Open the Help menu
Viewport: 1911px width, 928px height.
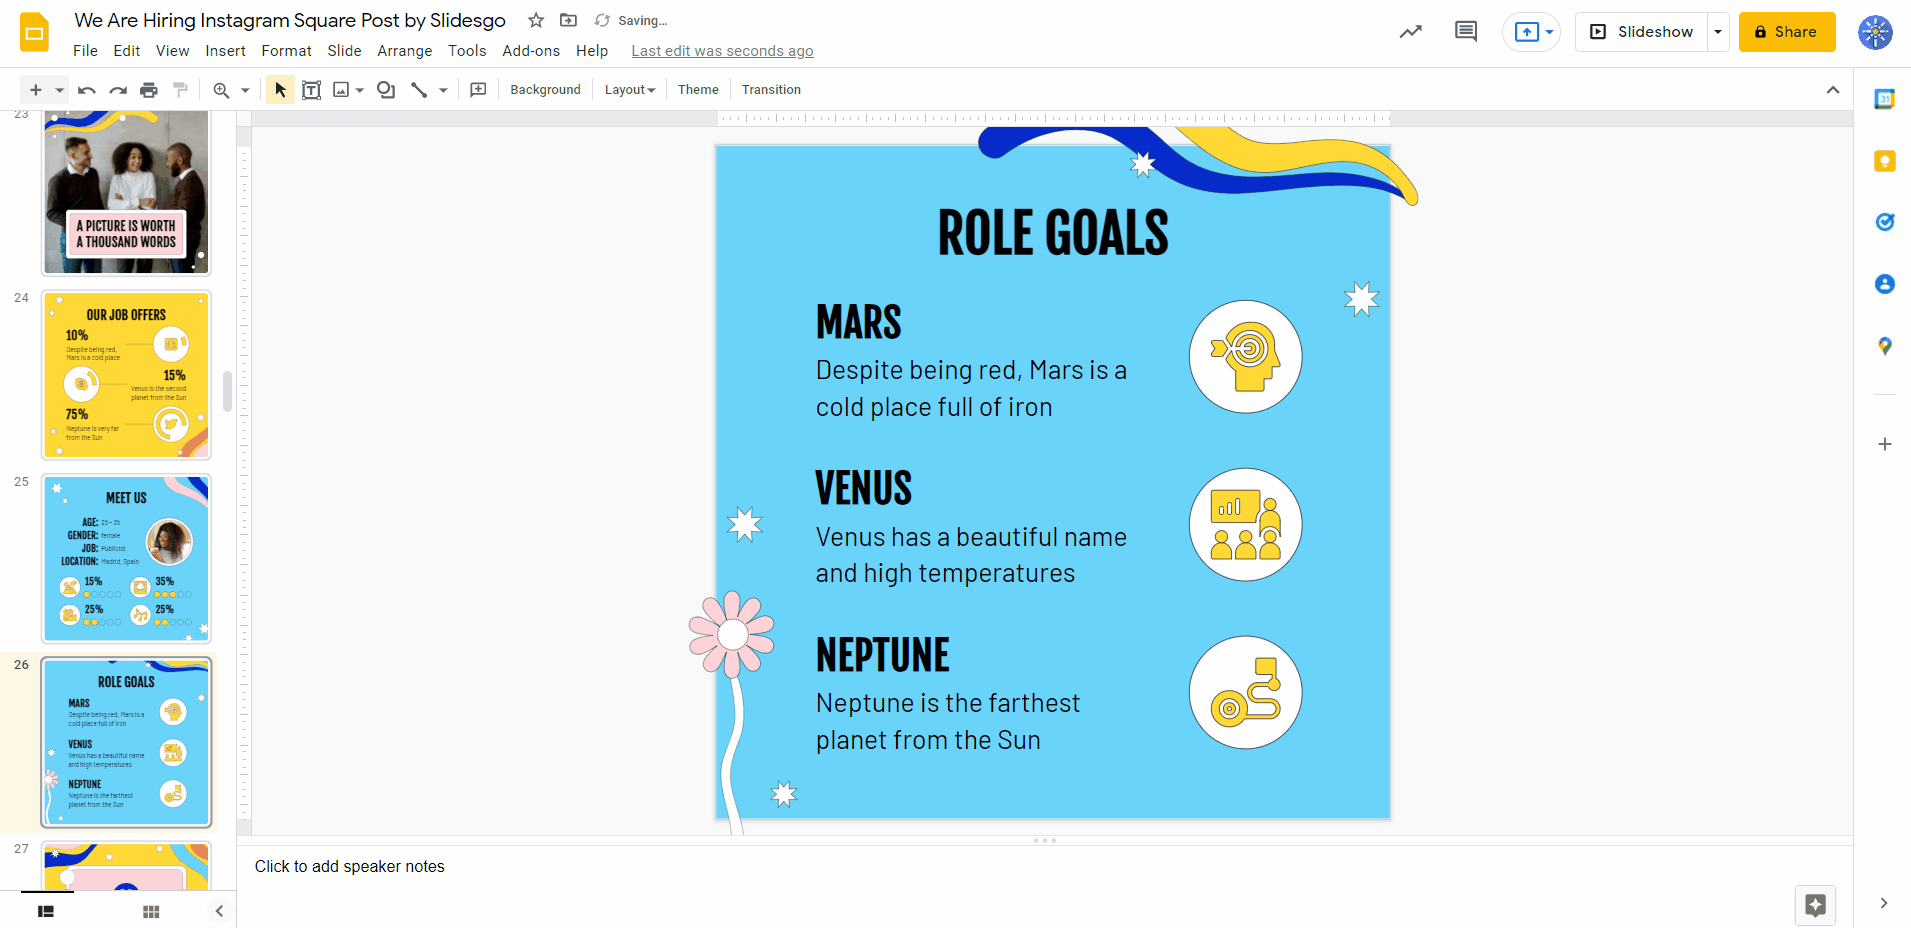pos(592,51)
